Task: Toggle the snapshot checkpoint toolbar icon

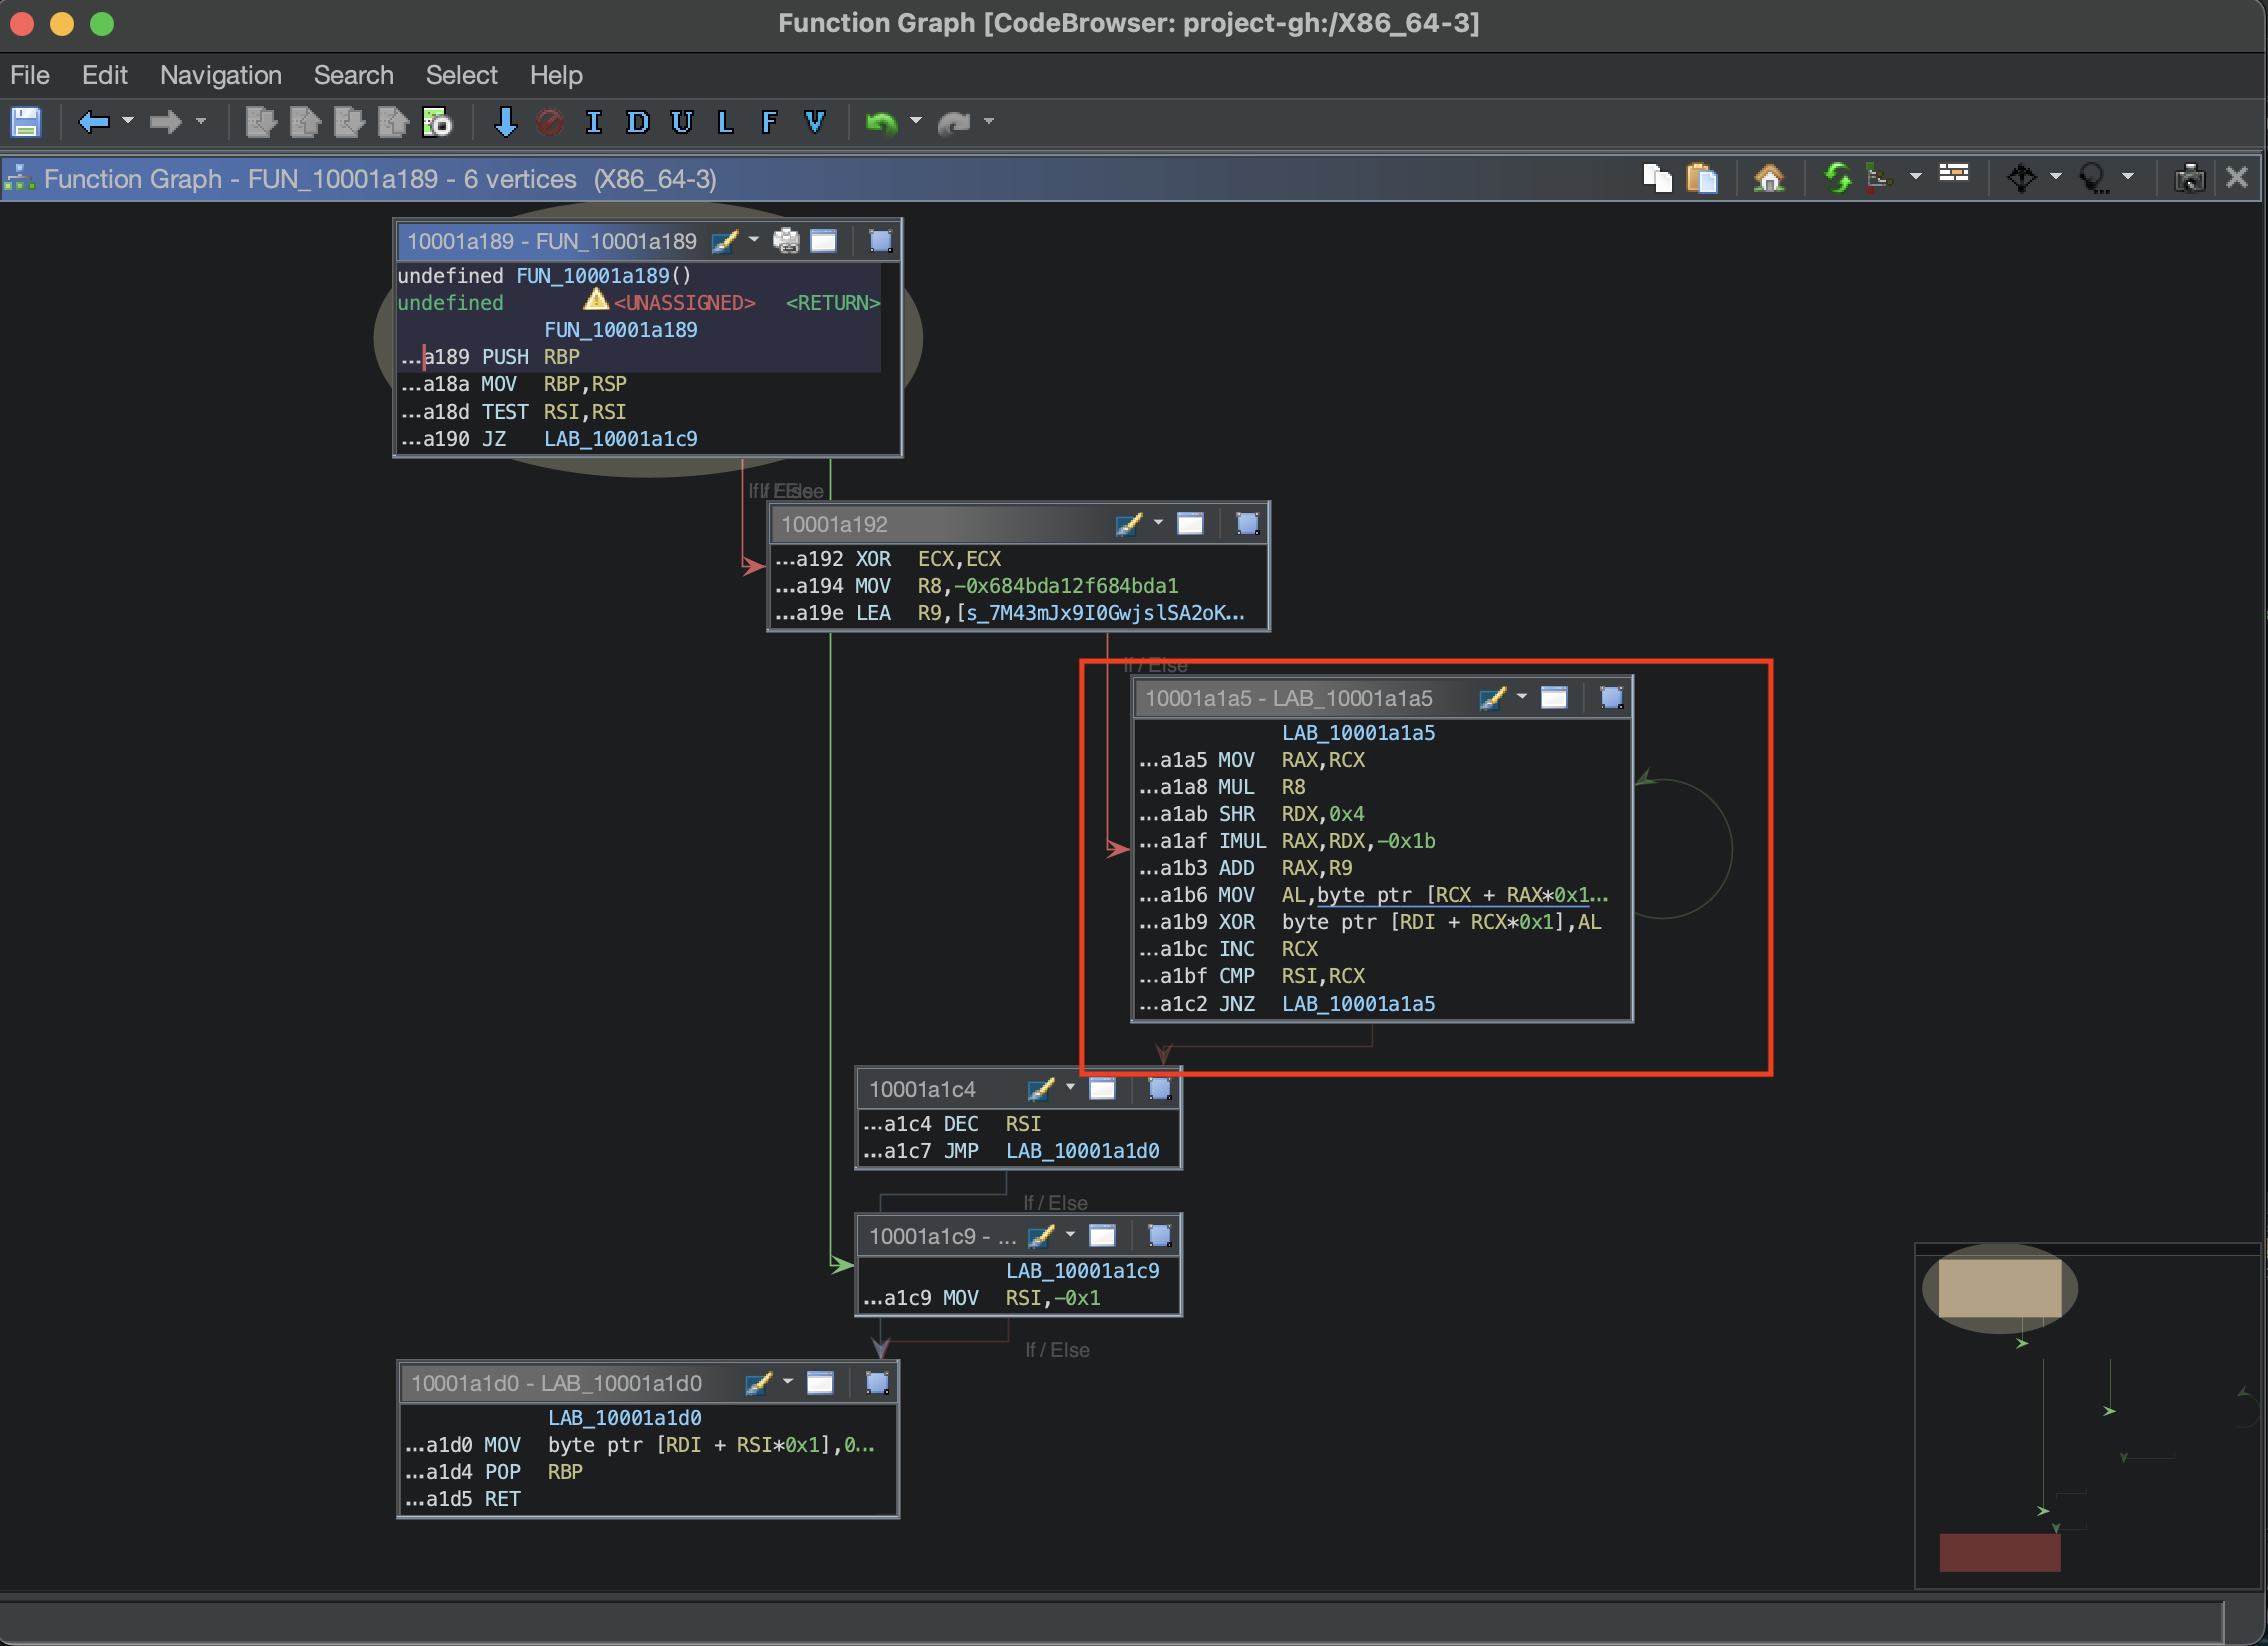Action: click(438, 122)
